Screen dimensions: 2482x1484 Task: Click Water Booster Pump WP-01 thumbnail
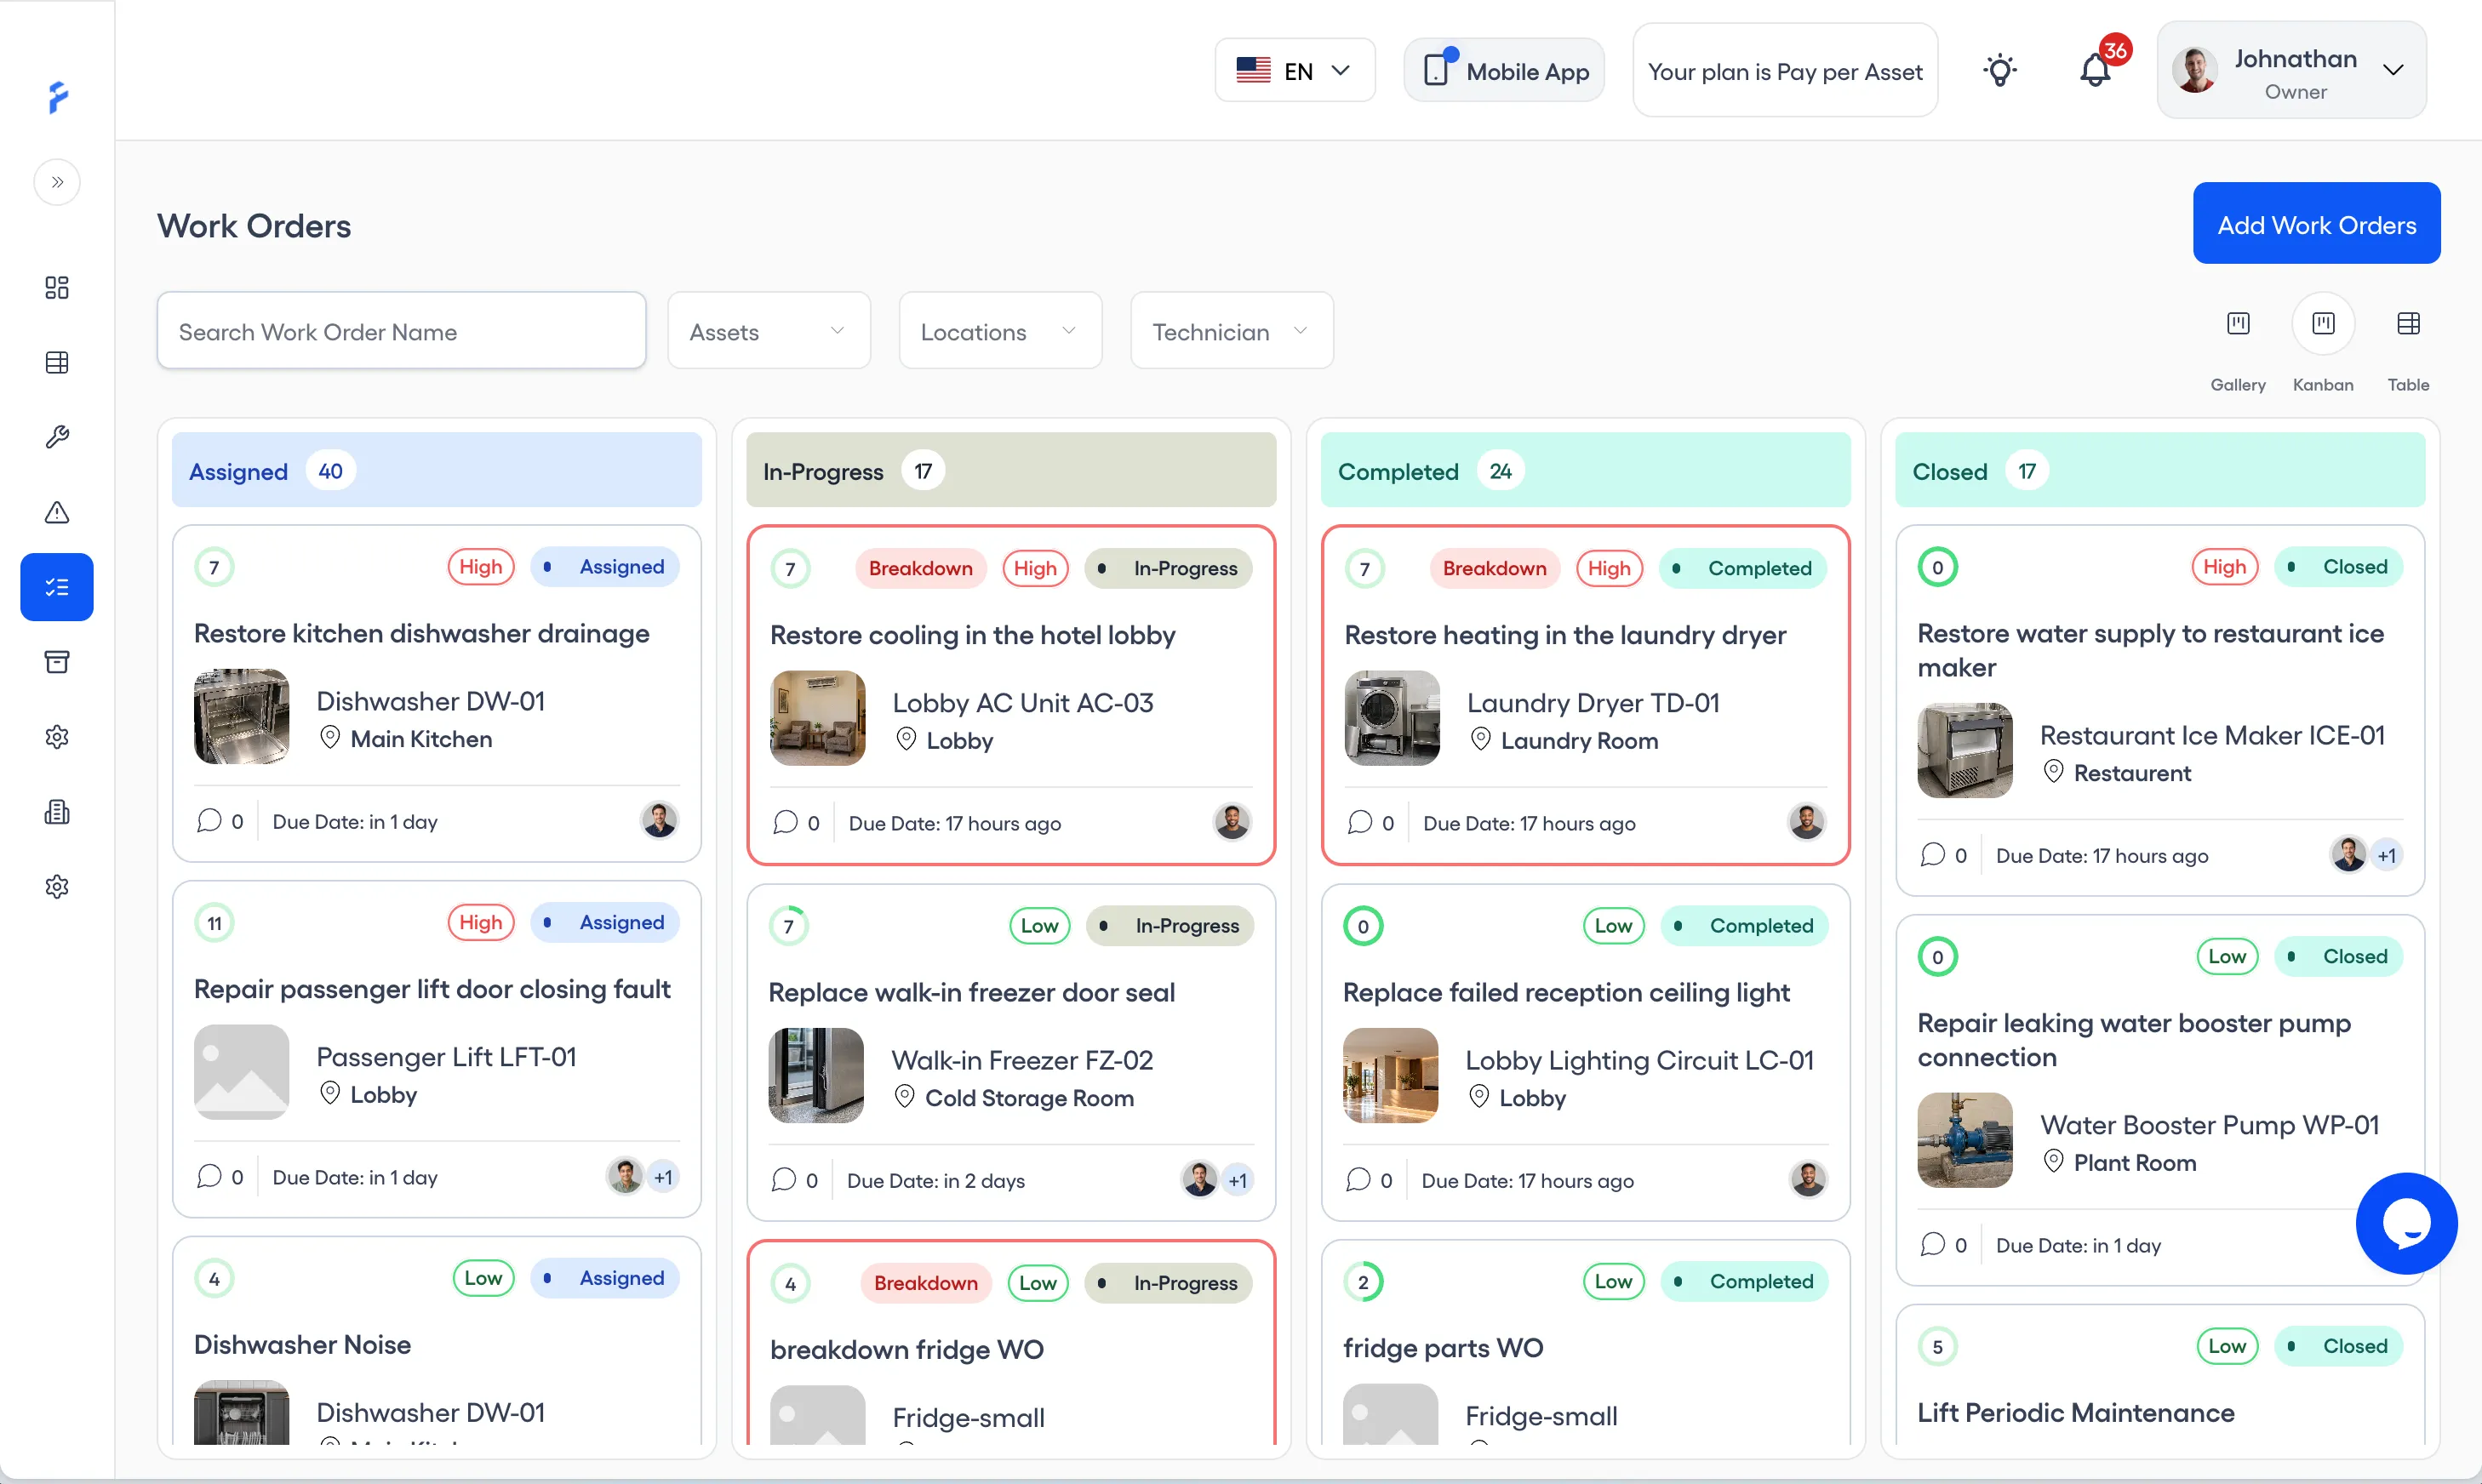click(x=1965, y=1140)
